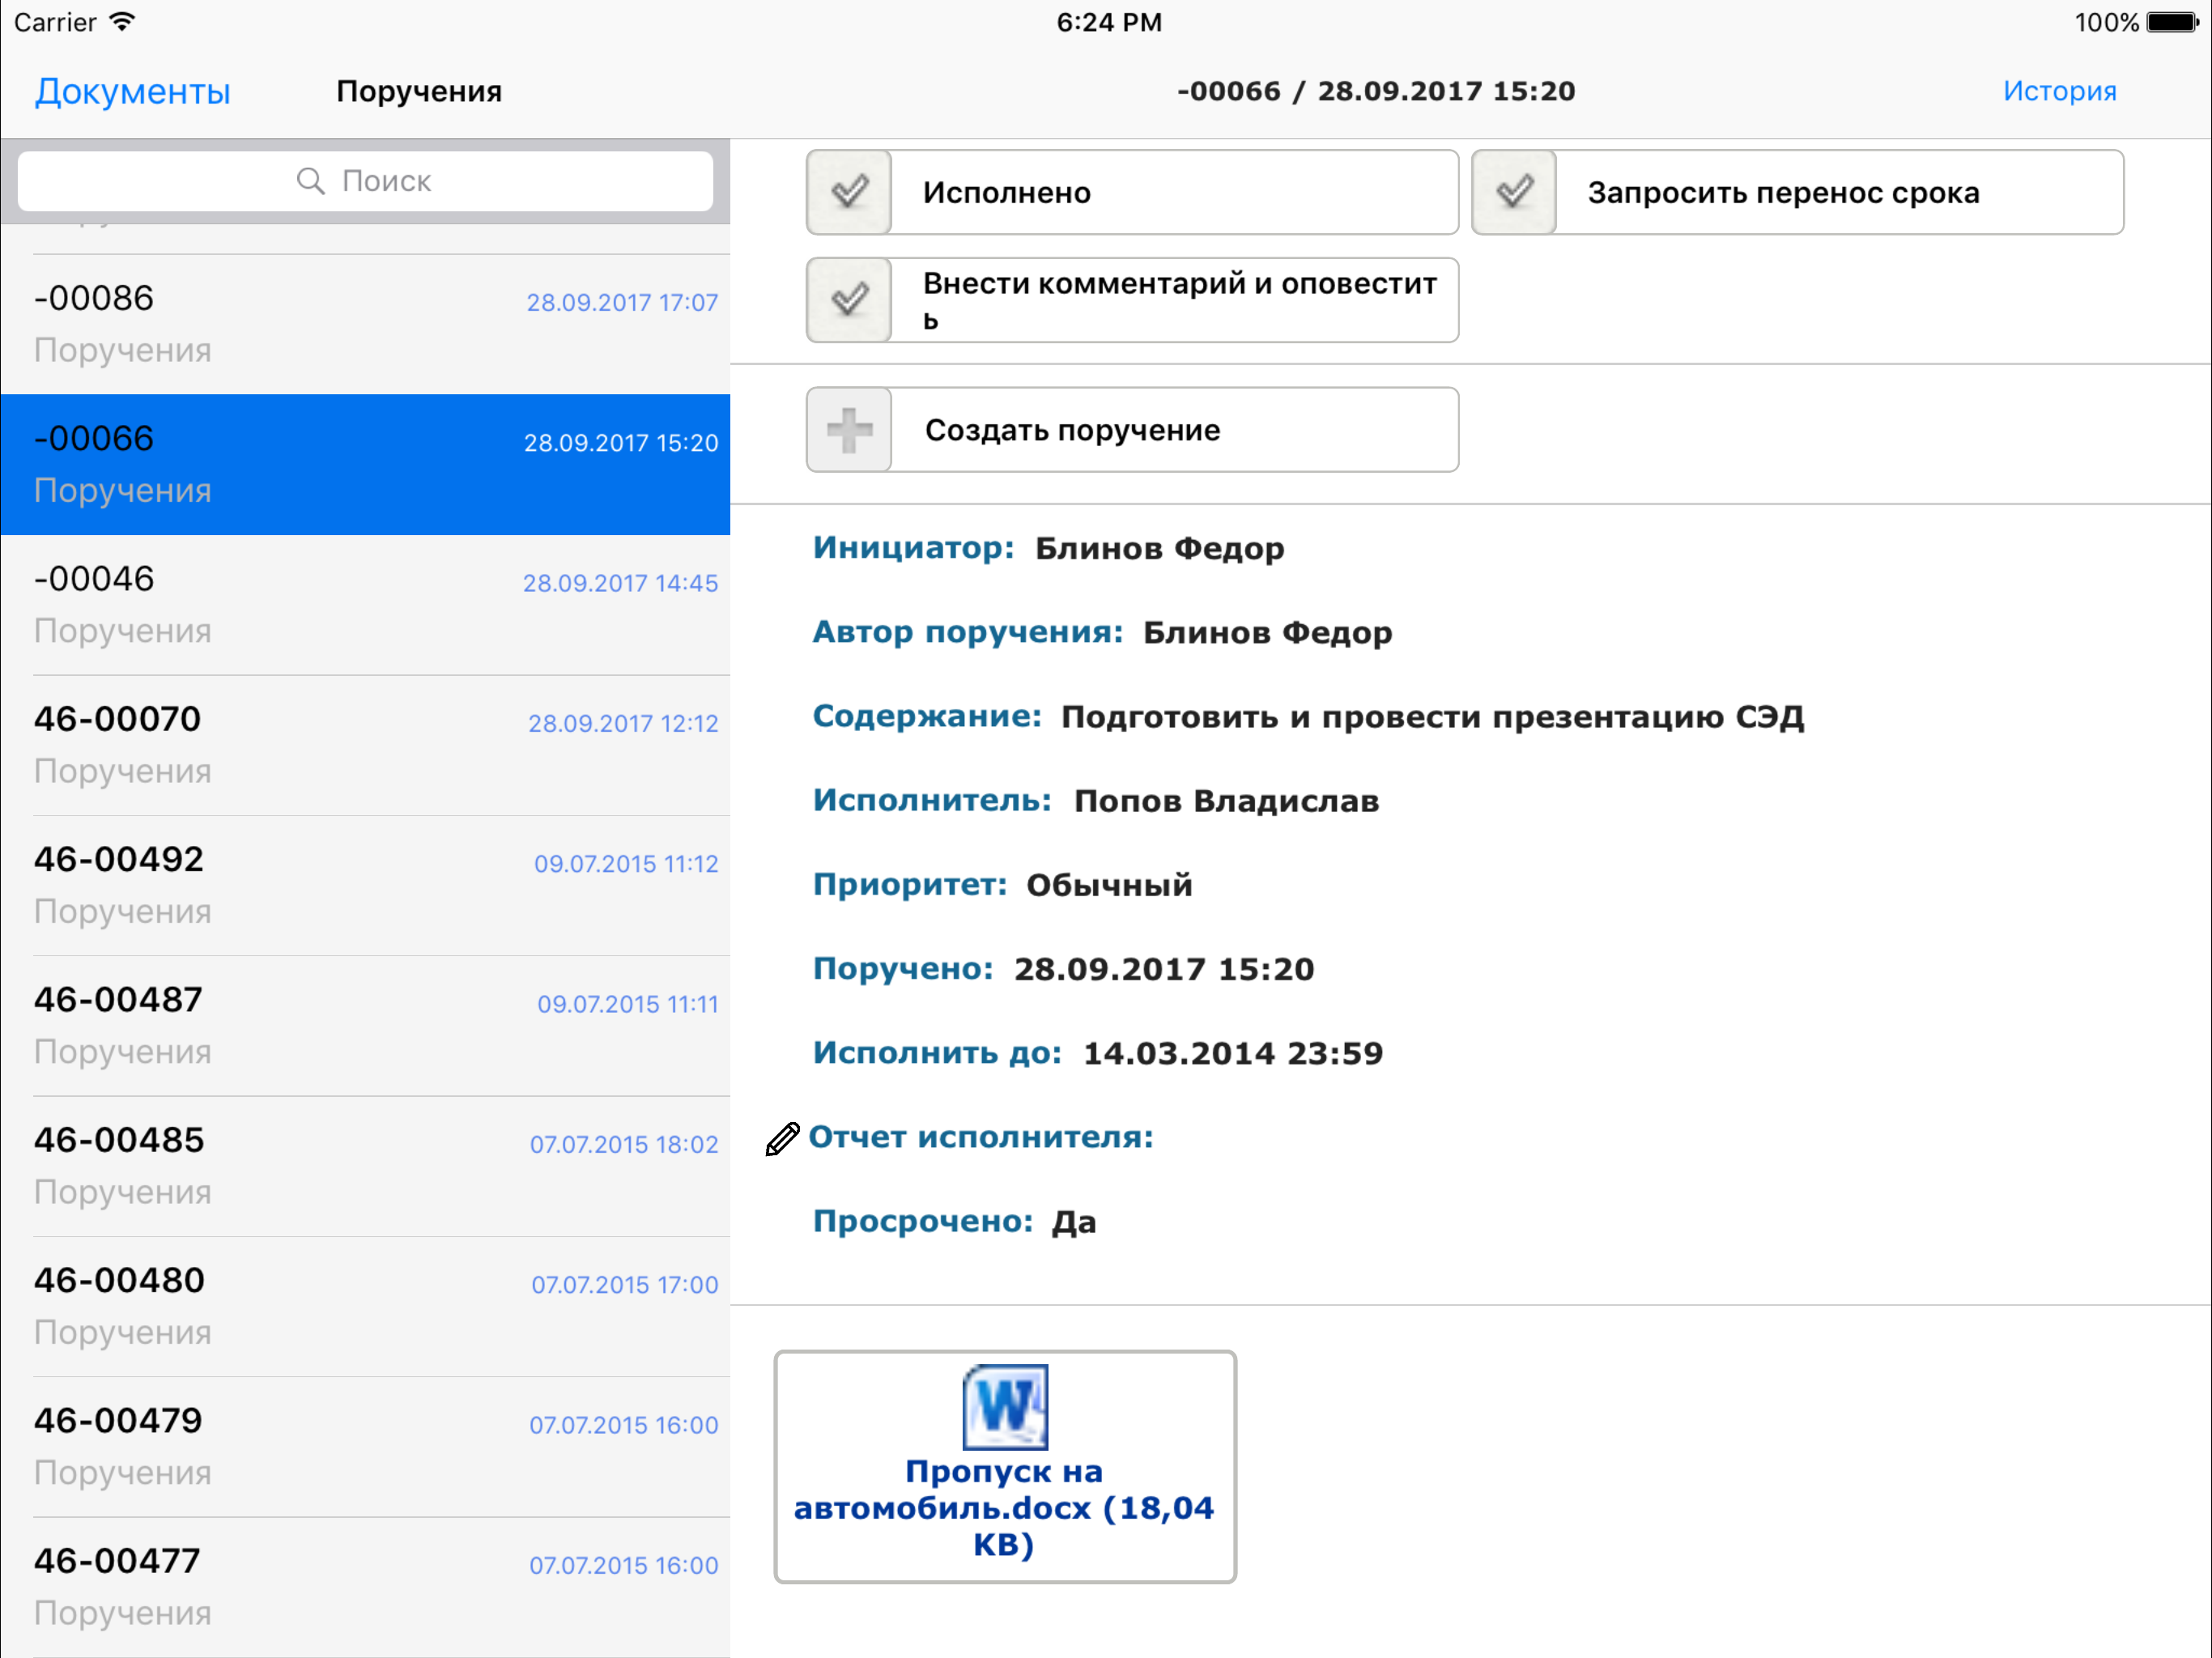Tap date 09.07.2015 11:11 in list

coord(628,1004)
